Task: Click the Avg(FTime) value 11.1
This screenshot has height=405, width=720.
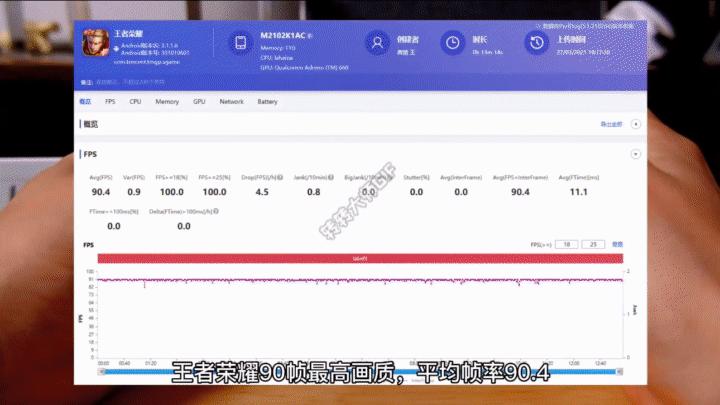Action: (579, 192)
